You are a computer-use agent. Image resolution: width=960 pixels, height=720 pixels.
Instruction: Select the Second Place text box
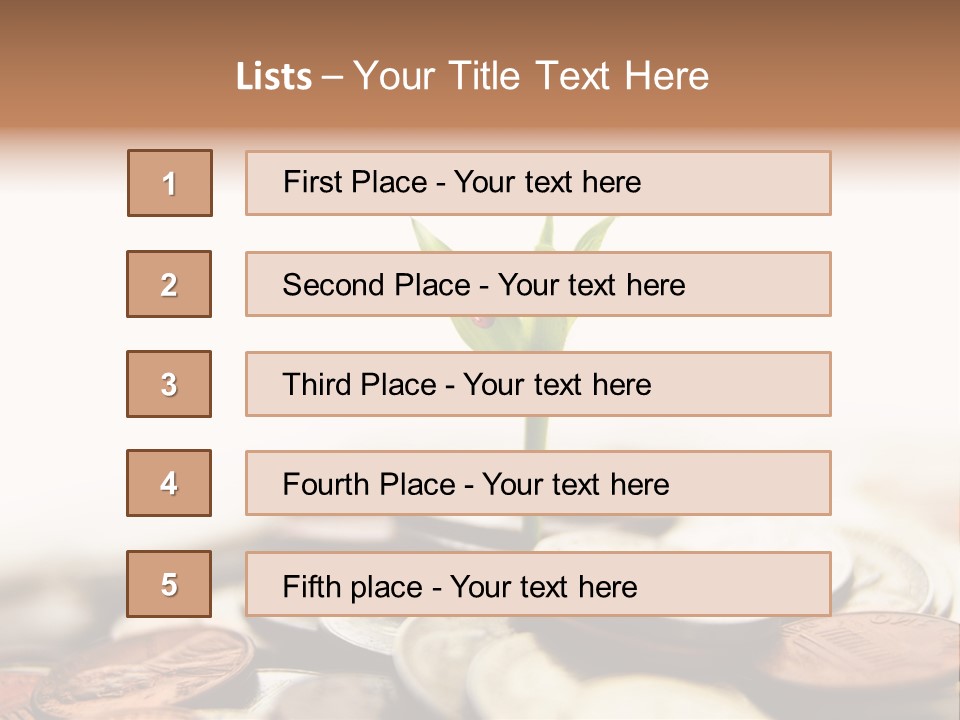click(538, 284)
